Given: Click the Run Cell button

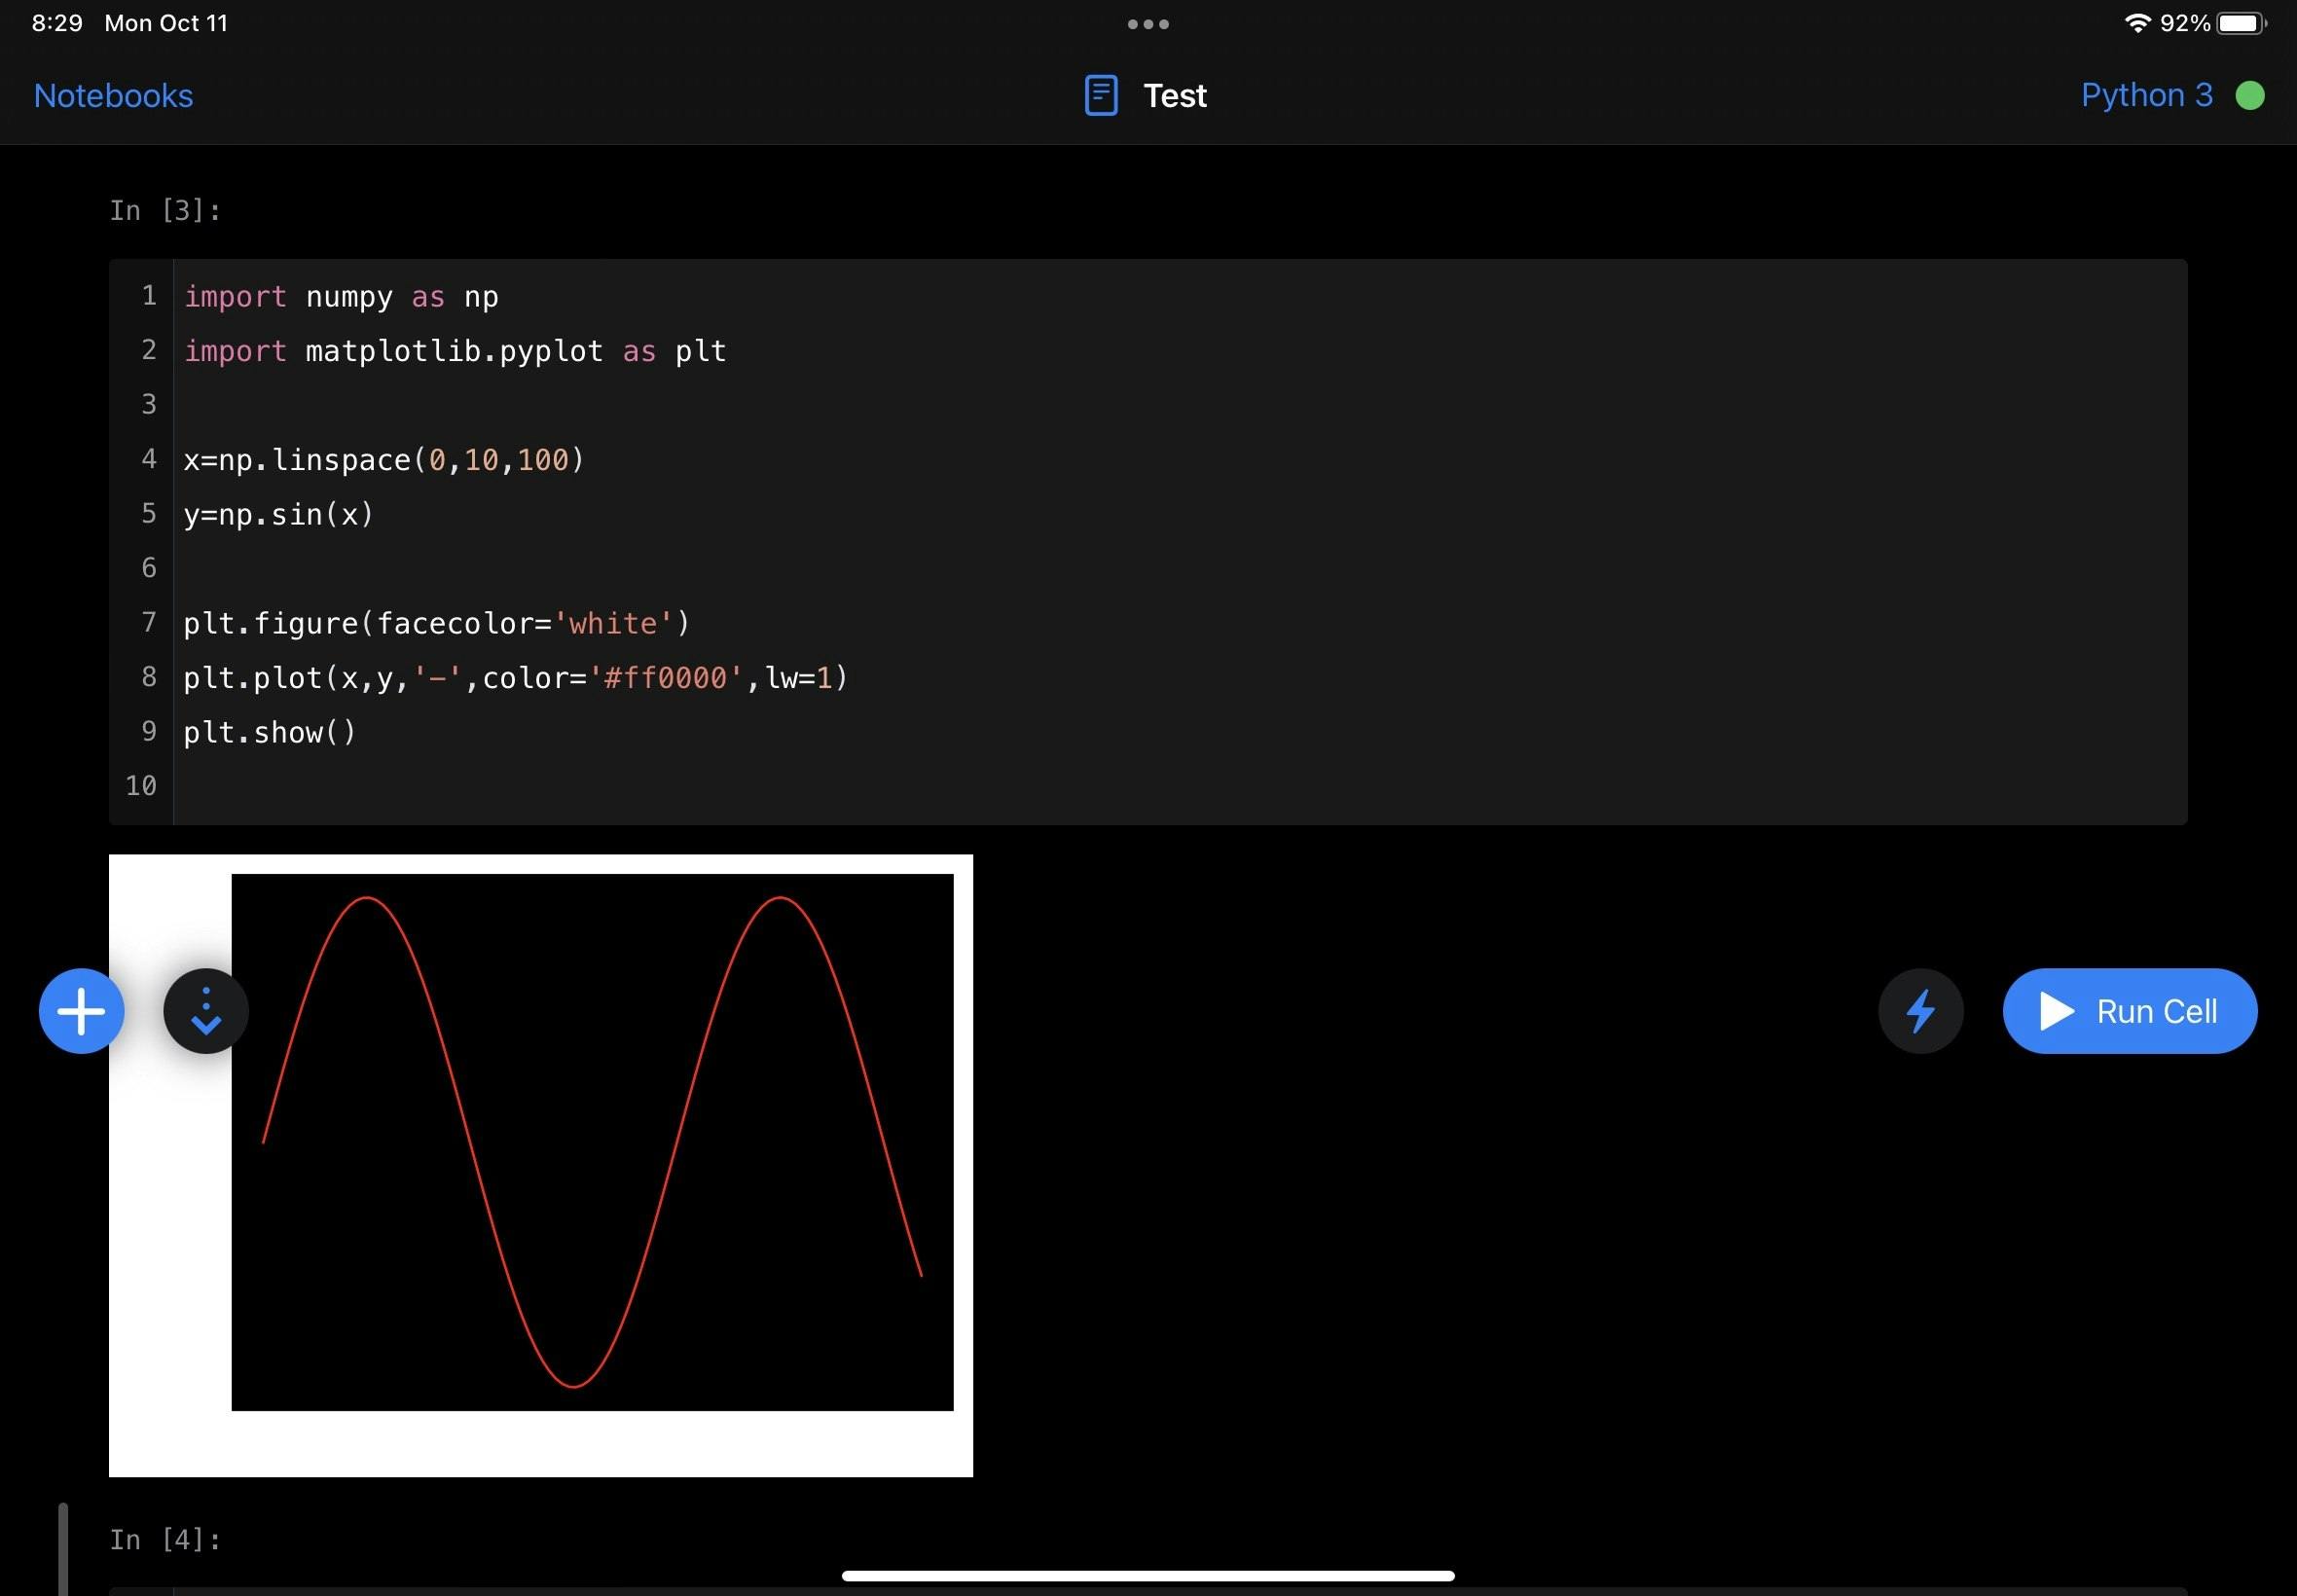Looking at the screenshot, I should pyautogui.click(x=2129, y=1011).
